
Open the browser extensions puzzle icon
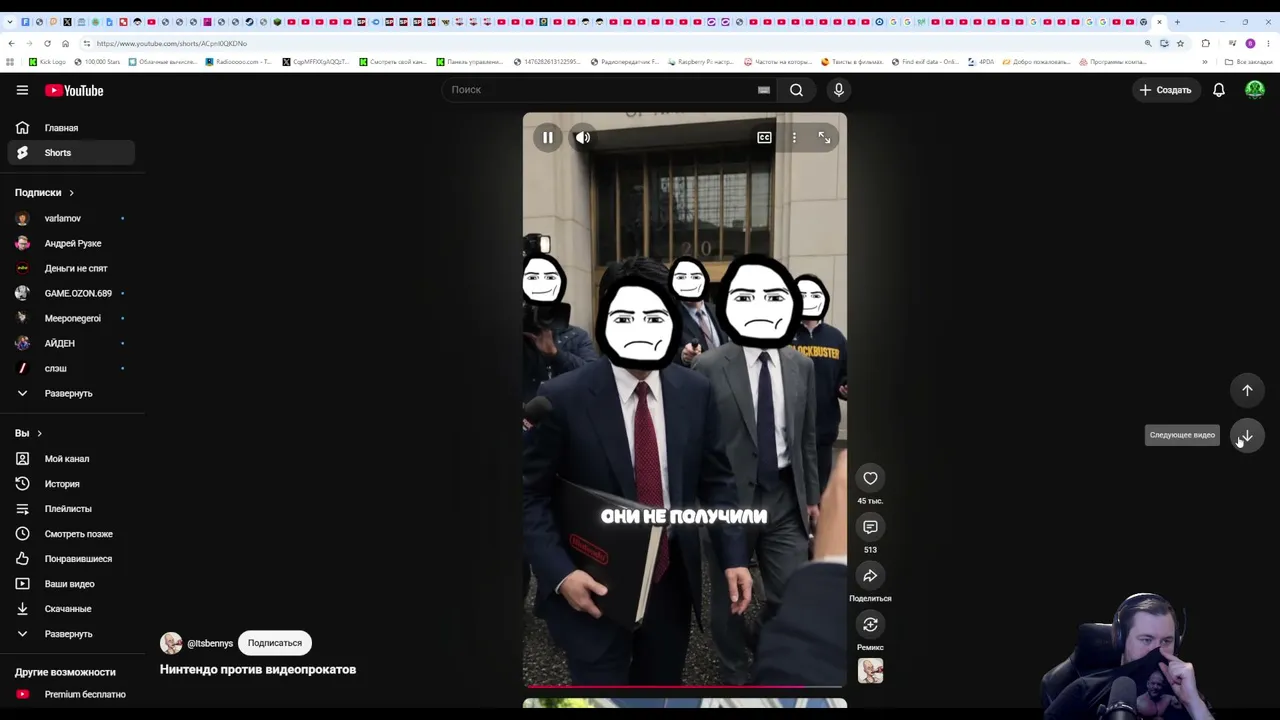(1205, 43)
